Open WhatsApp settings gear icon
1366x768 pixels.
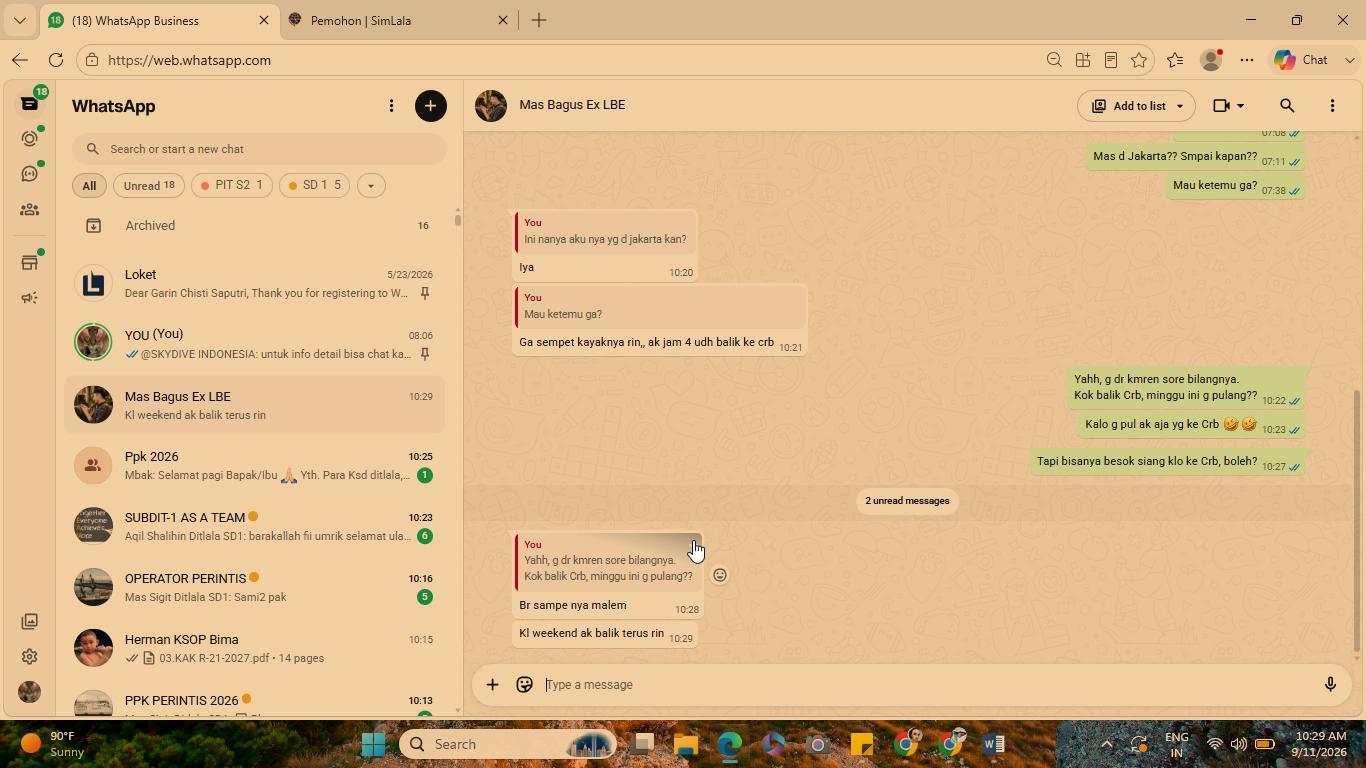29,657
